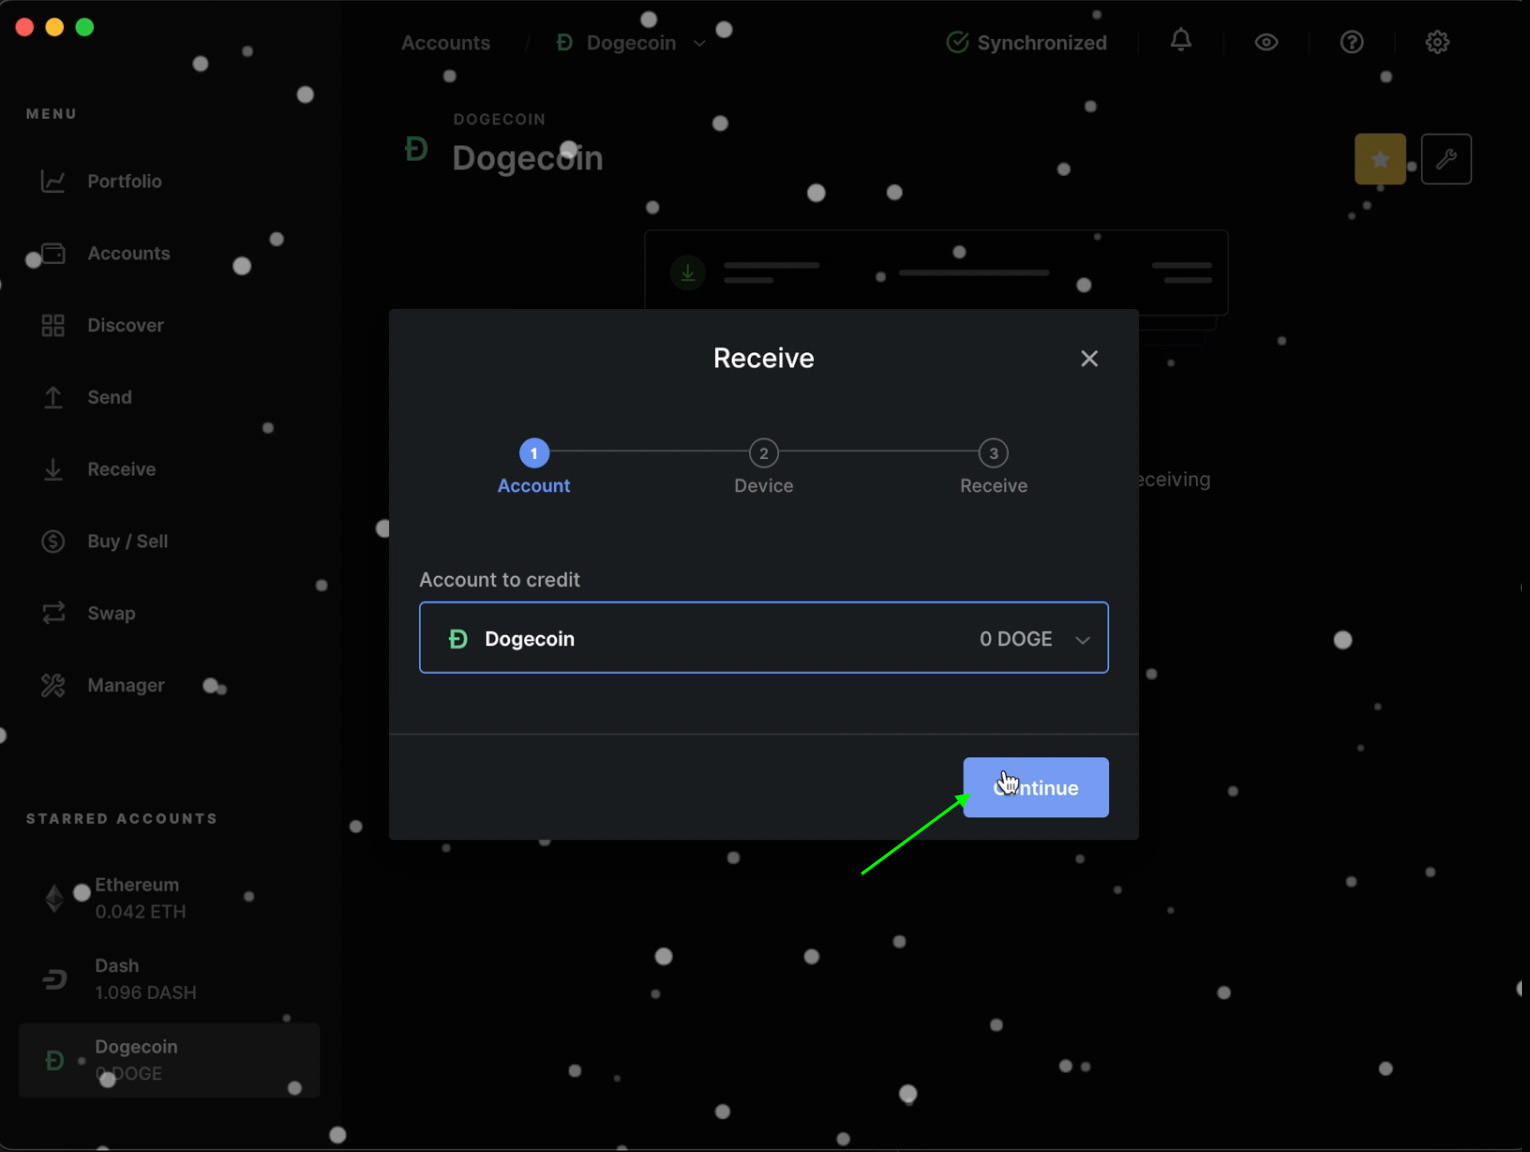Screen dimensions: 1530x1152
Task: Click Accounts breadcrumb link in header
Action: (x=446, y=43)
